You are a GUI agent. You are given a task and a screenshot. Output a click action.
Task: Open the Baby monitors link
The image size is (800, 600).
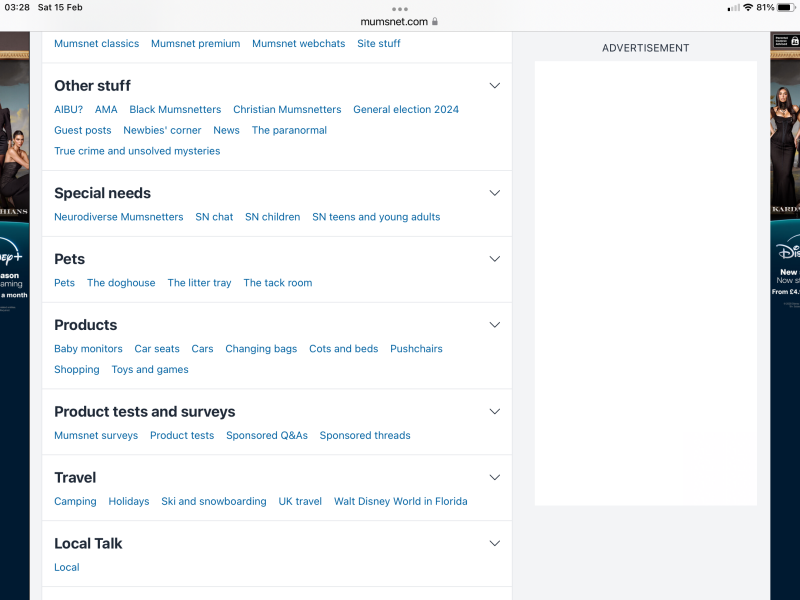click(x=88, y=349)
